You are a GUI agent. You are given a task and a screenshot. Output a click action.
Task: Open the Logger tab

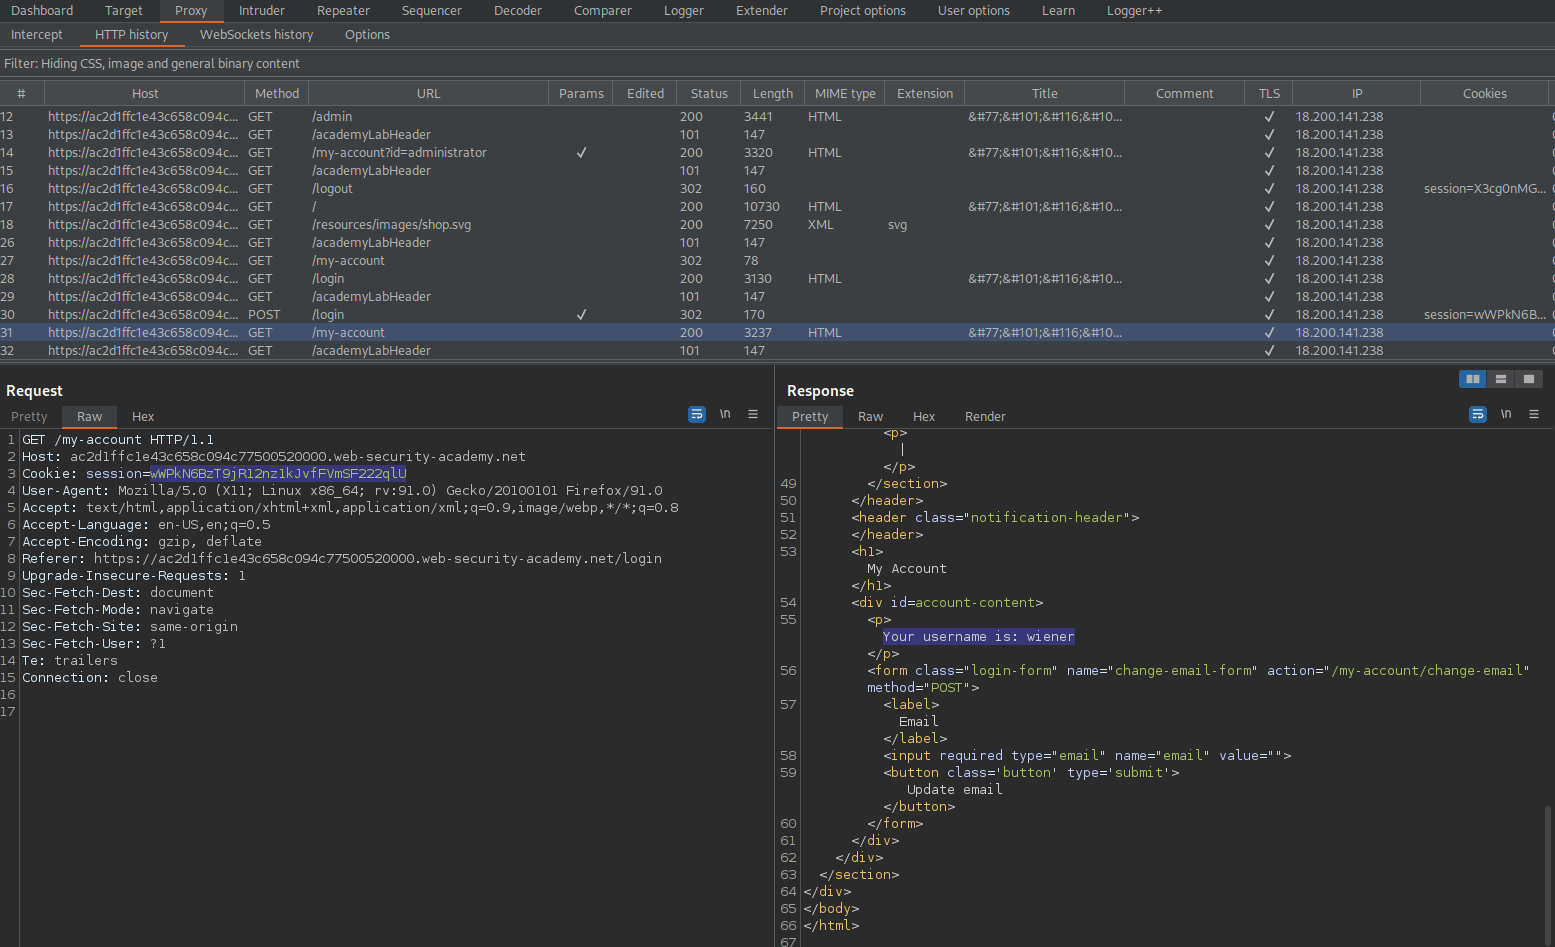(684, 11)
